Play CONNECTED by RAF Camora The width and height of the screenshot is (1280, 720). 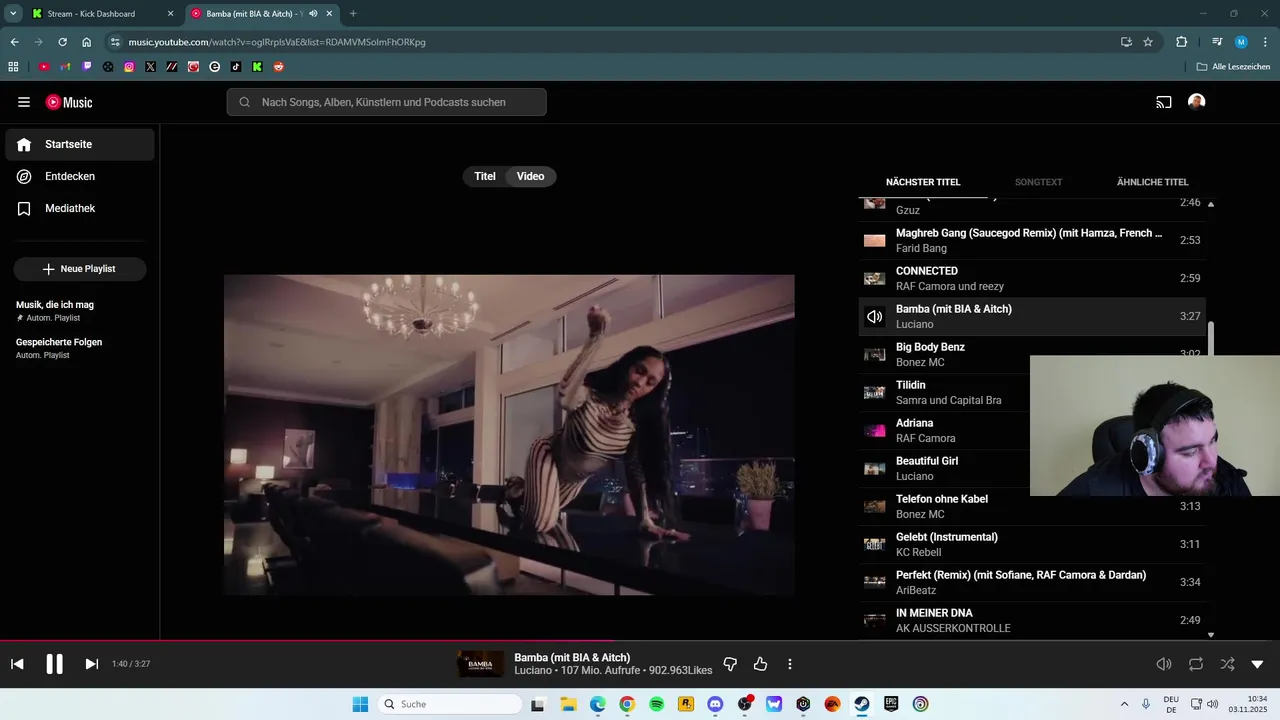point(1032,278)
